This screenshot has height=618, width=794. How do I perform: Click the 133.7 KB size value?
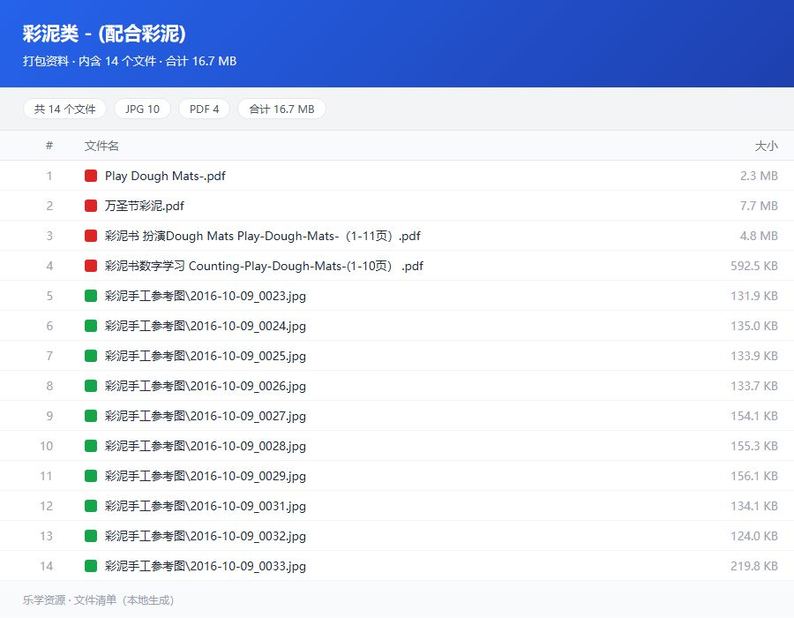[754, 386]
